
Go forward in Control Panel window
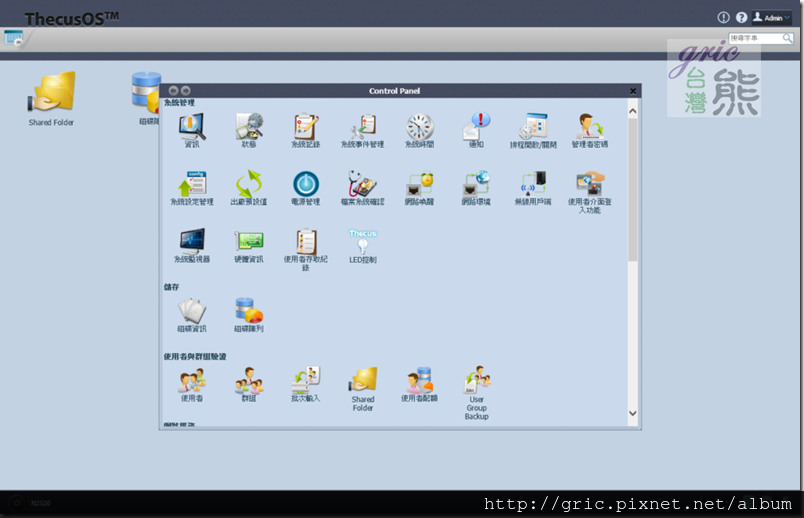186,91
